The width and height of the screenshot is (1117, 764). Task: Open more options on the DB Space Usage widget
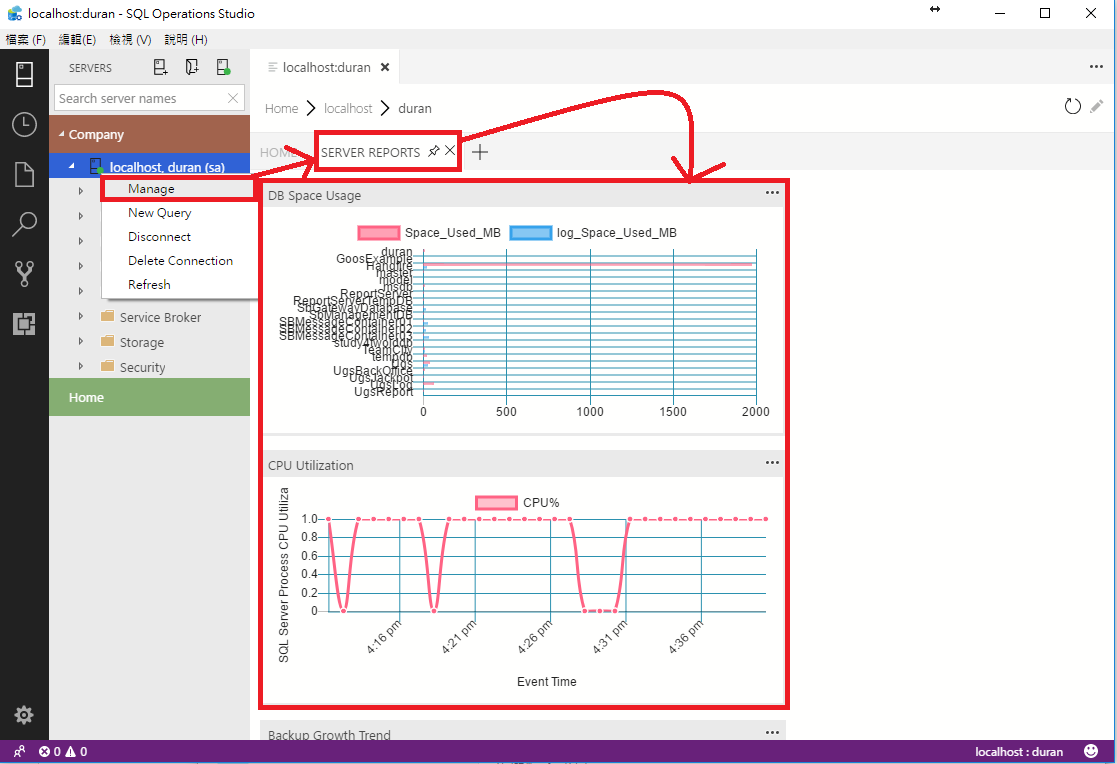coord(771,194)
